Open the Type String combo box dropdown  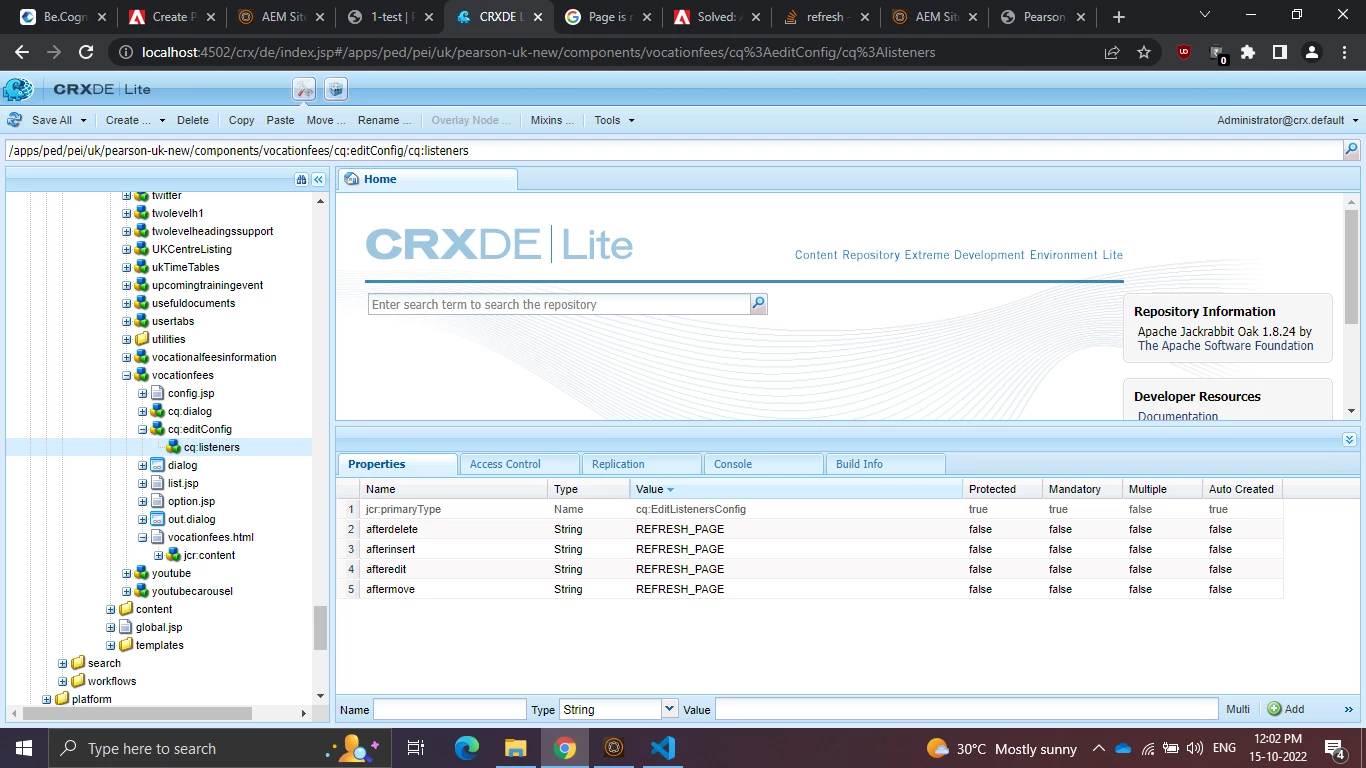click(669, 709)
